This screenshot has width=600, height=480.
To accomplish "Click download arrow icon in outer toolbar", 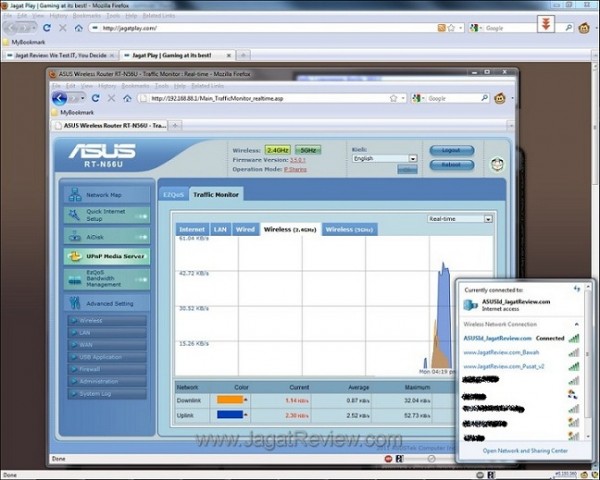I will pos(546,24).
